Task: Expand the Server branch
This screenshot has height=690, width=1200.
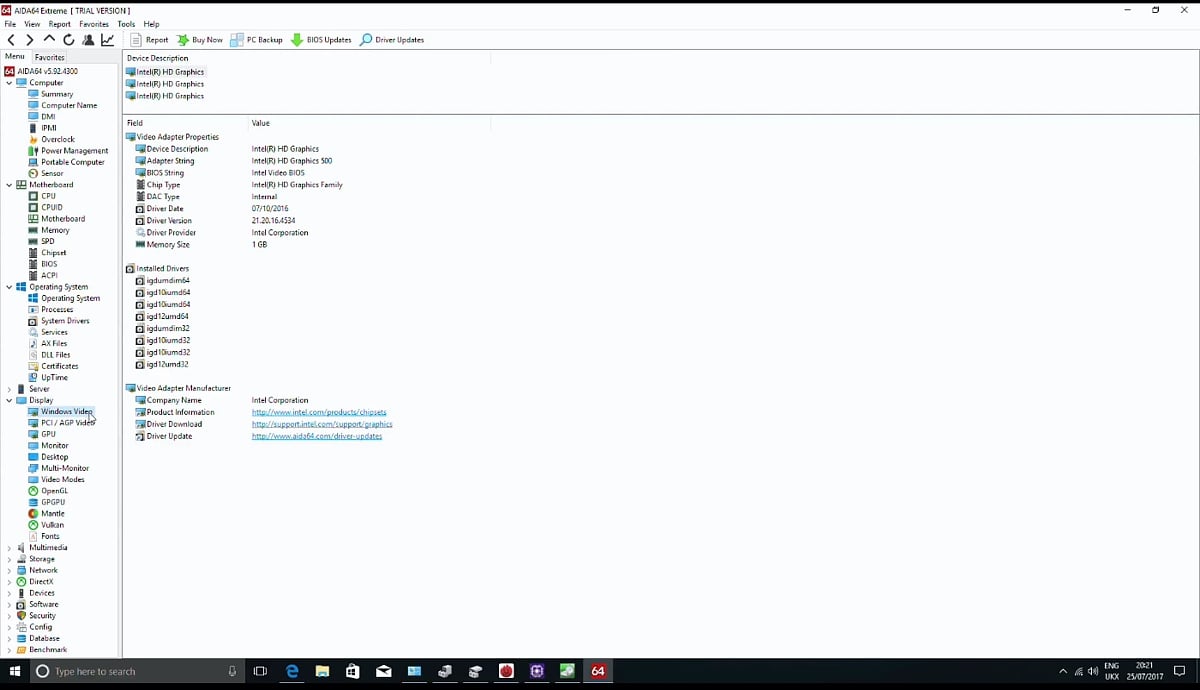Action: coord(10,388)
